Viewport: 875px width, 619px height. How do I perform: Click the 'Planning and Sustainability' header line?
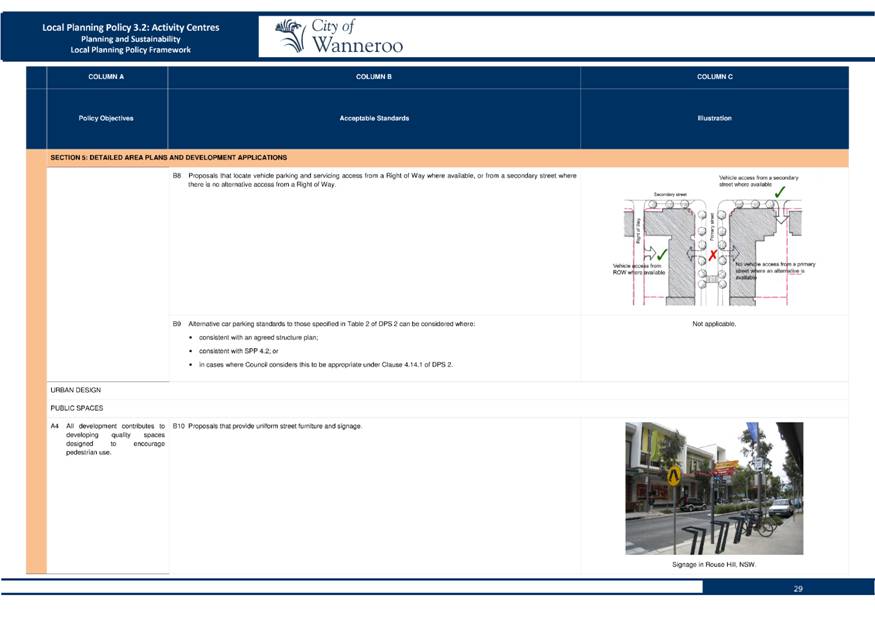[131, 39]
